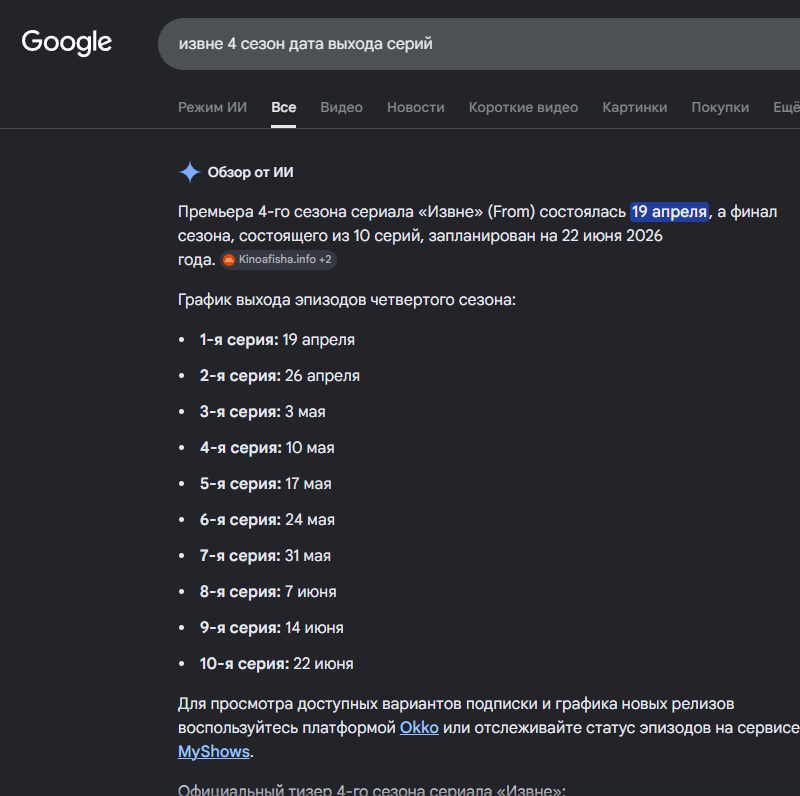The height and width of the screenshot is (796, 800).
Task: Switch to Короткие видео tab
Action: (523, 107)
